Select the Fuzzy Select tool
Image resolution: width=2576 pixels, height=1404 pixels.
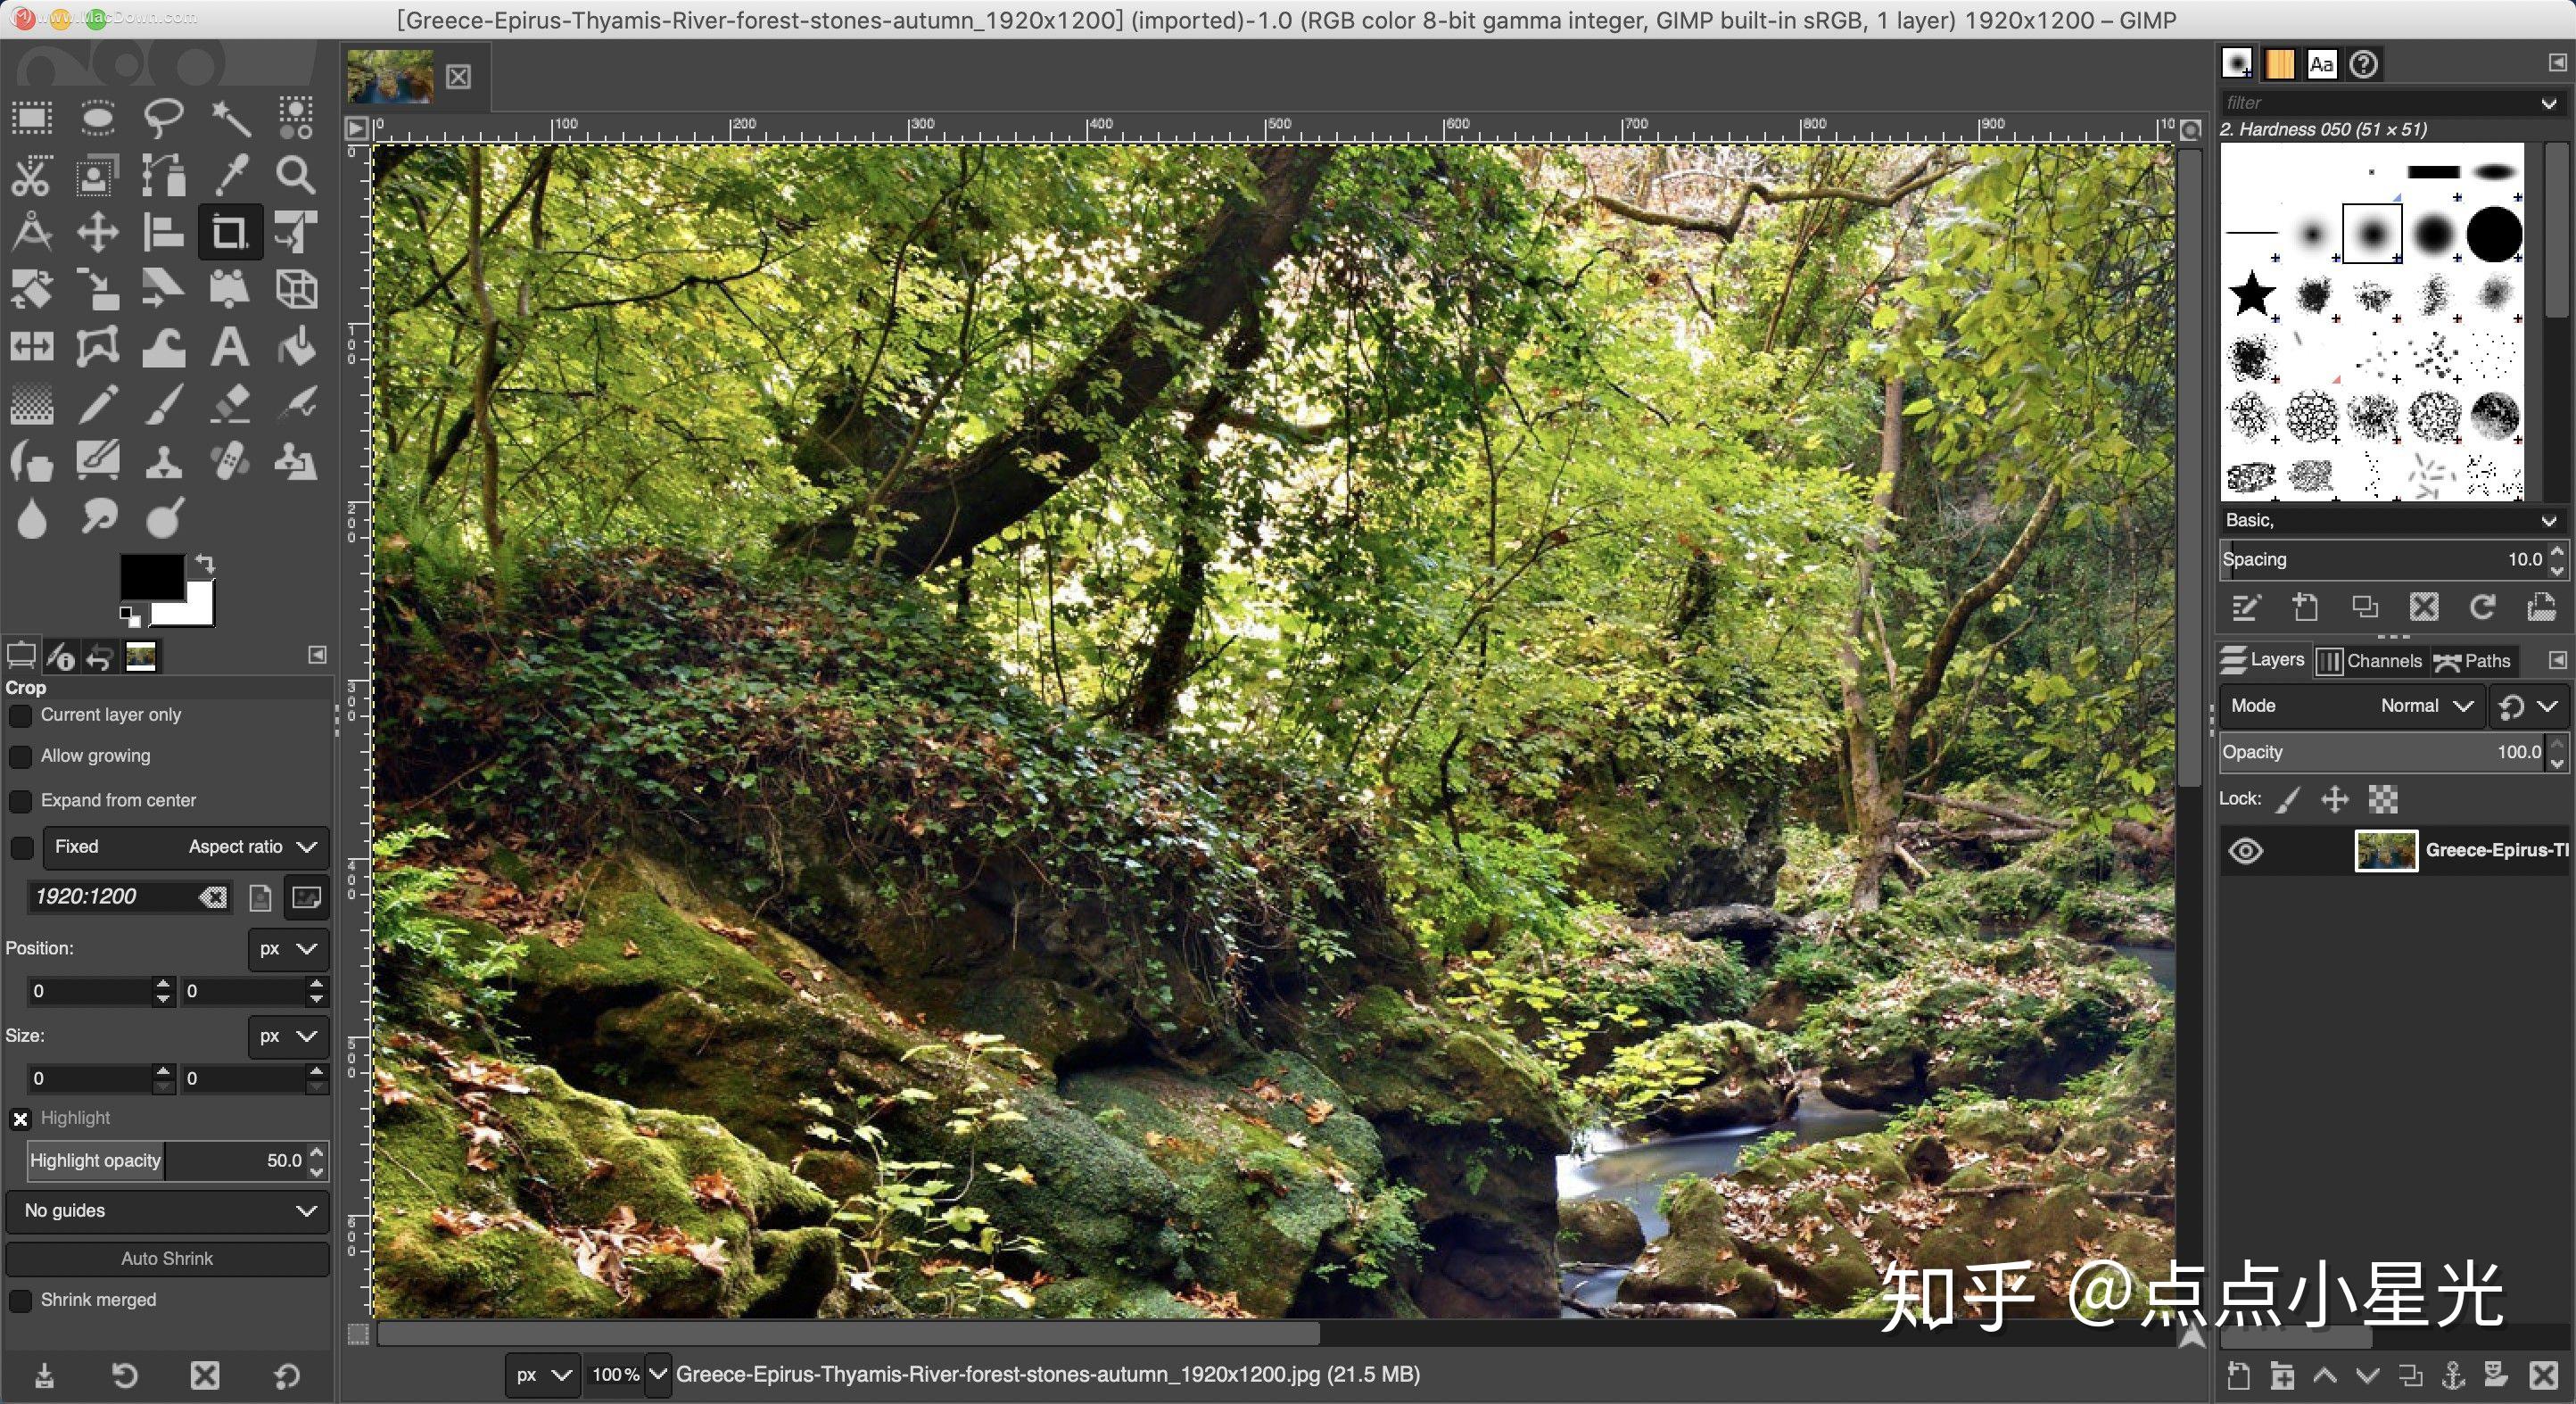(230, 117)
